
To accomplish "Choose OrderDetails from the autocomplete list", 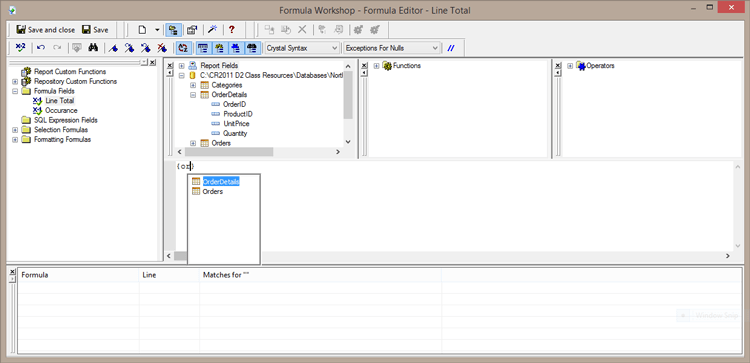I will tap(221, 182).
